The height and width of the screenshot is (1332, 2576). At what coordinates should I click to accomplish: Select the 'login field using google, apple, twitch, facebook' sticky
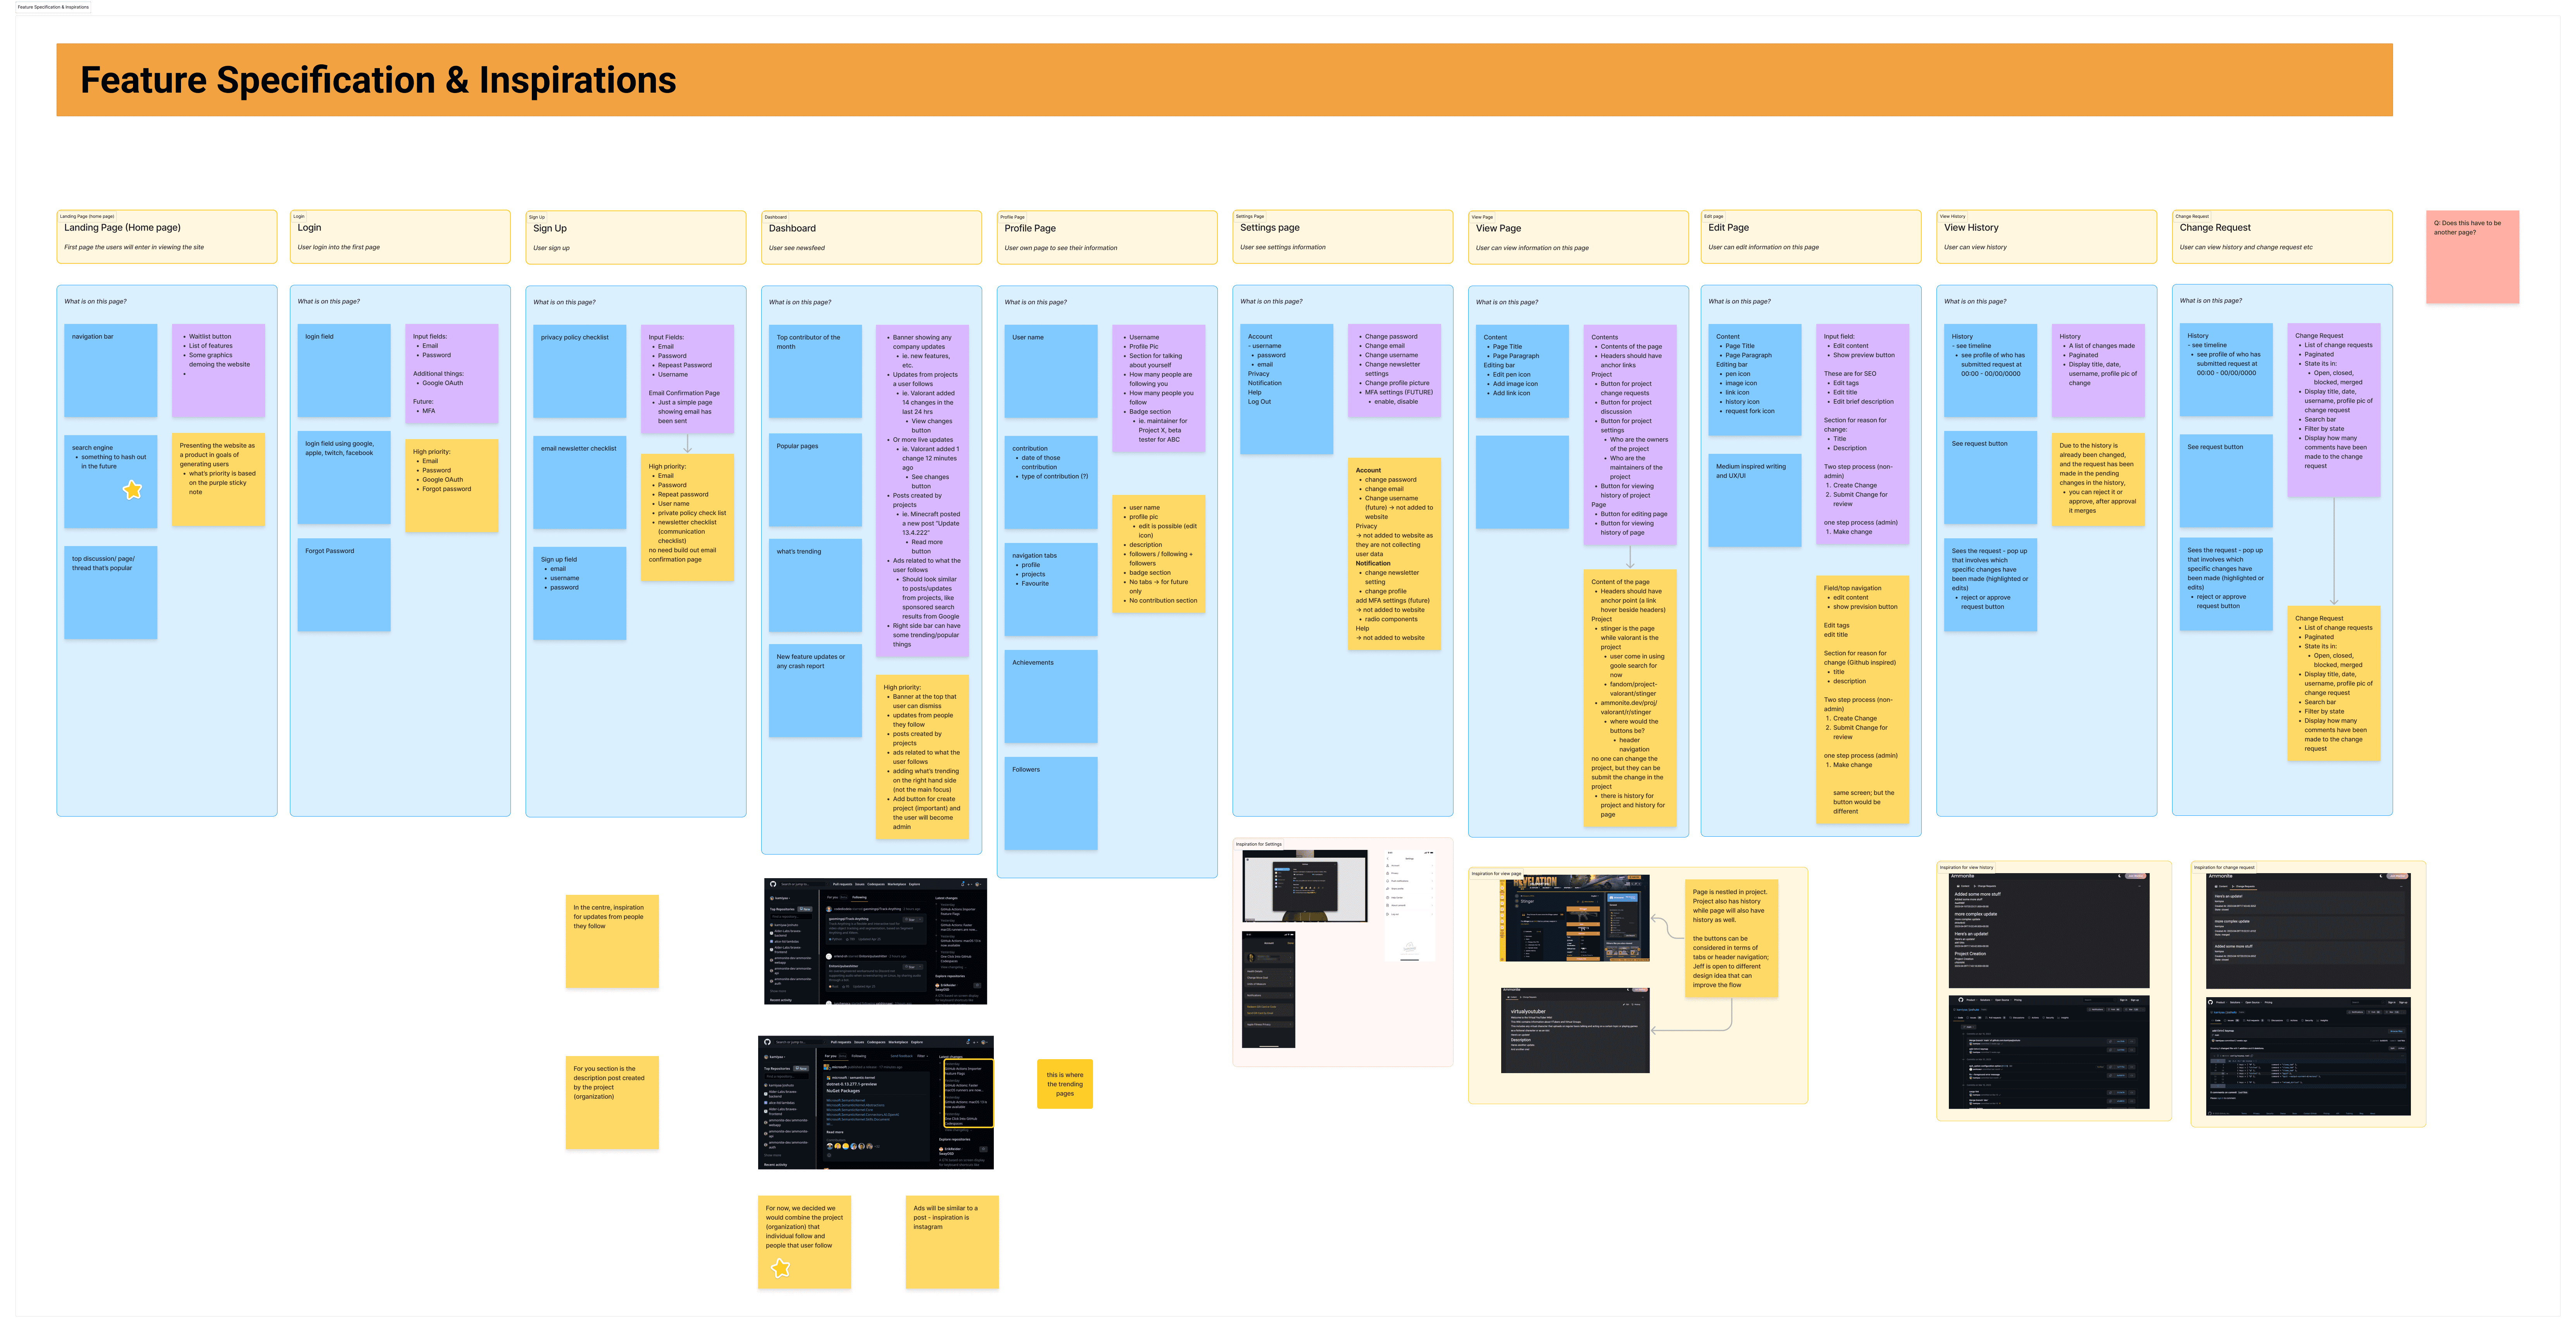344,478
